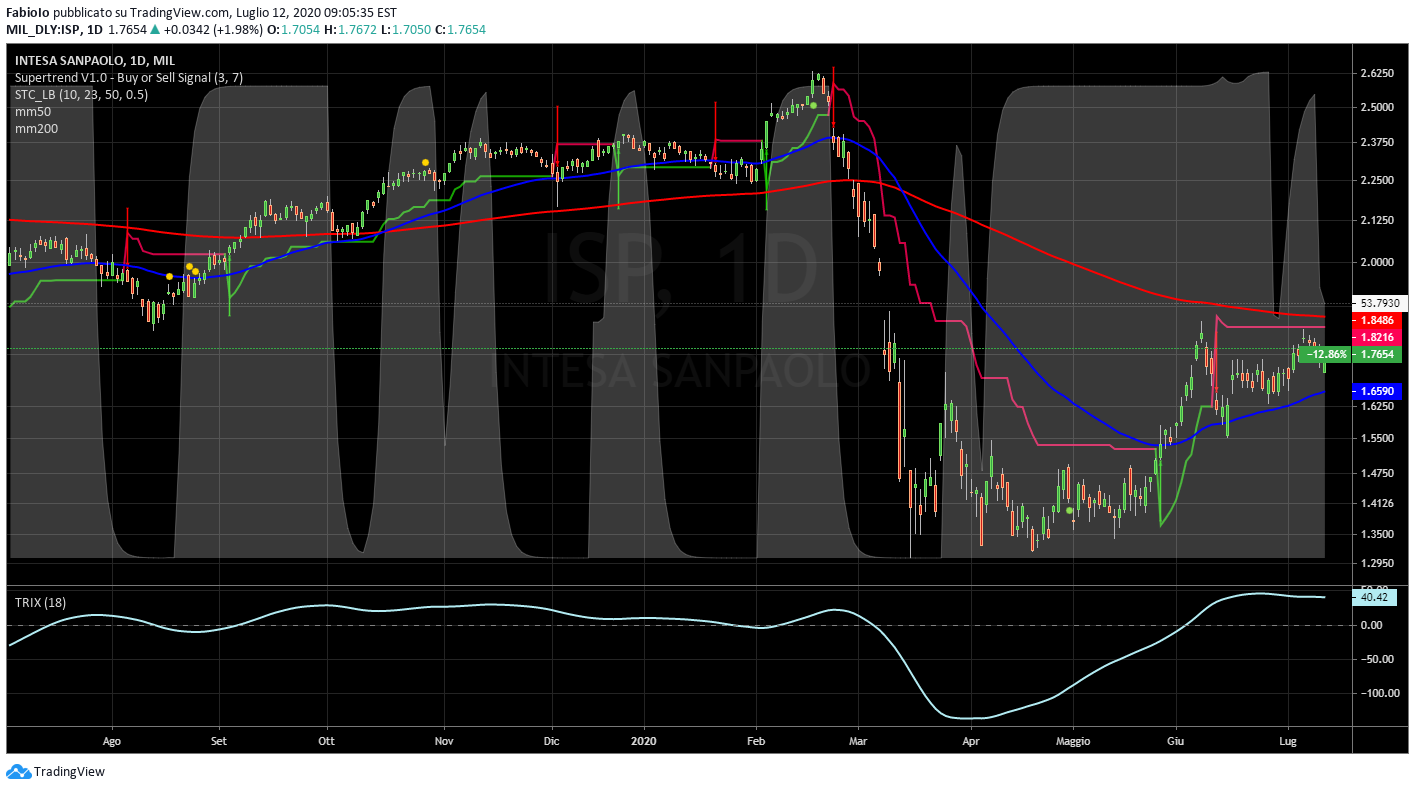Viewport: 1415px width, 790px height.
Task: Click the green signal dot among the May candles
Action: point(1070,511)
